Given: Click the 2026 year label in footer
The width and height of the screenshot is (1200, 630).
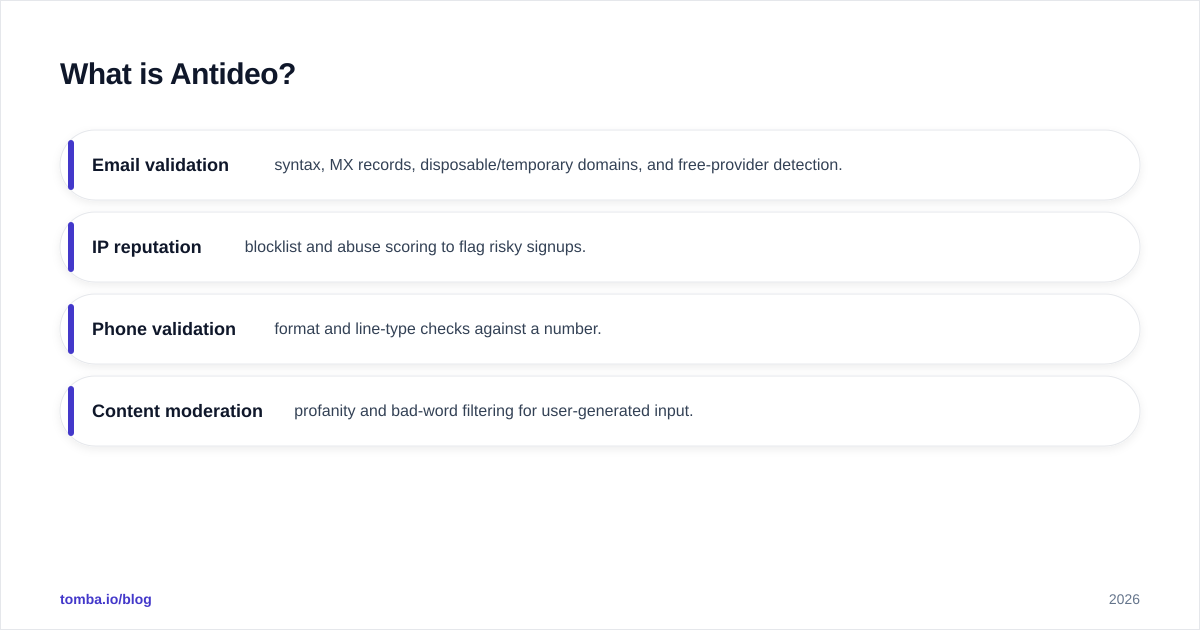Looking at the screenshot, I should (1124, 599).
